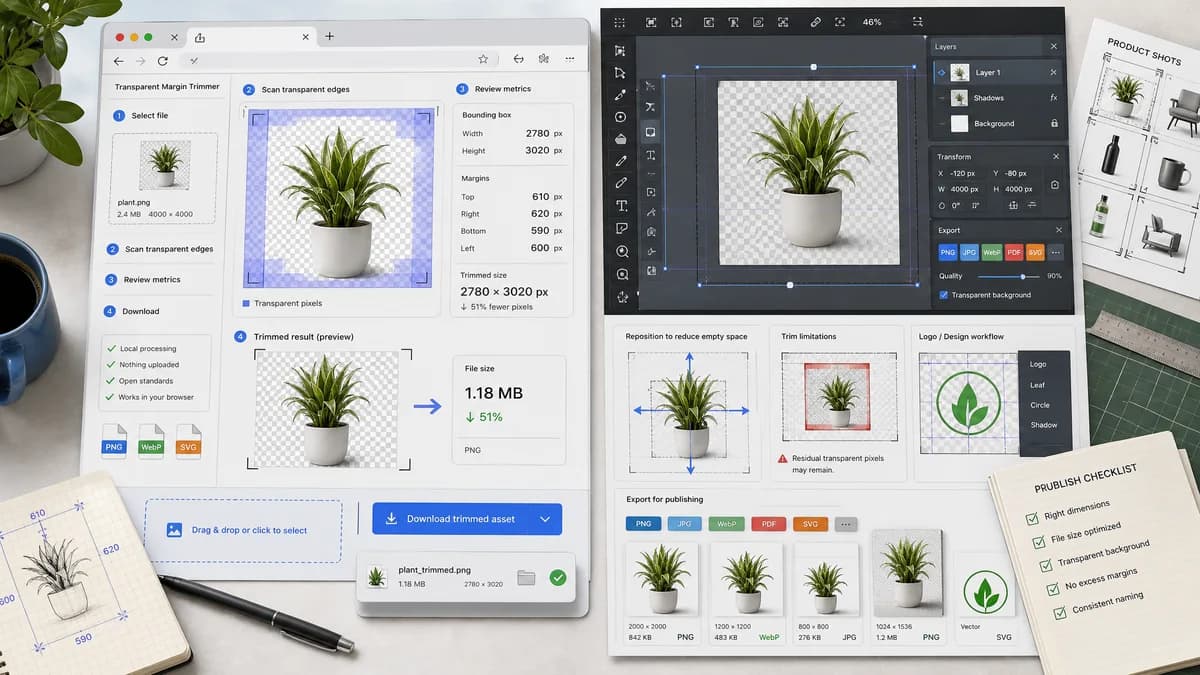1200x675 pixels.
Task: Select the 2000 × 2000 PNG export thumbnail
Action: pyautogui.click(x=662, y=578)
